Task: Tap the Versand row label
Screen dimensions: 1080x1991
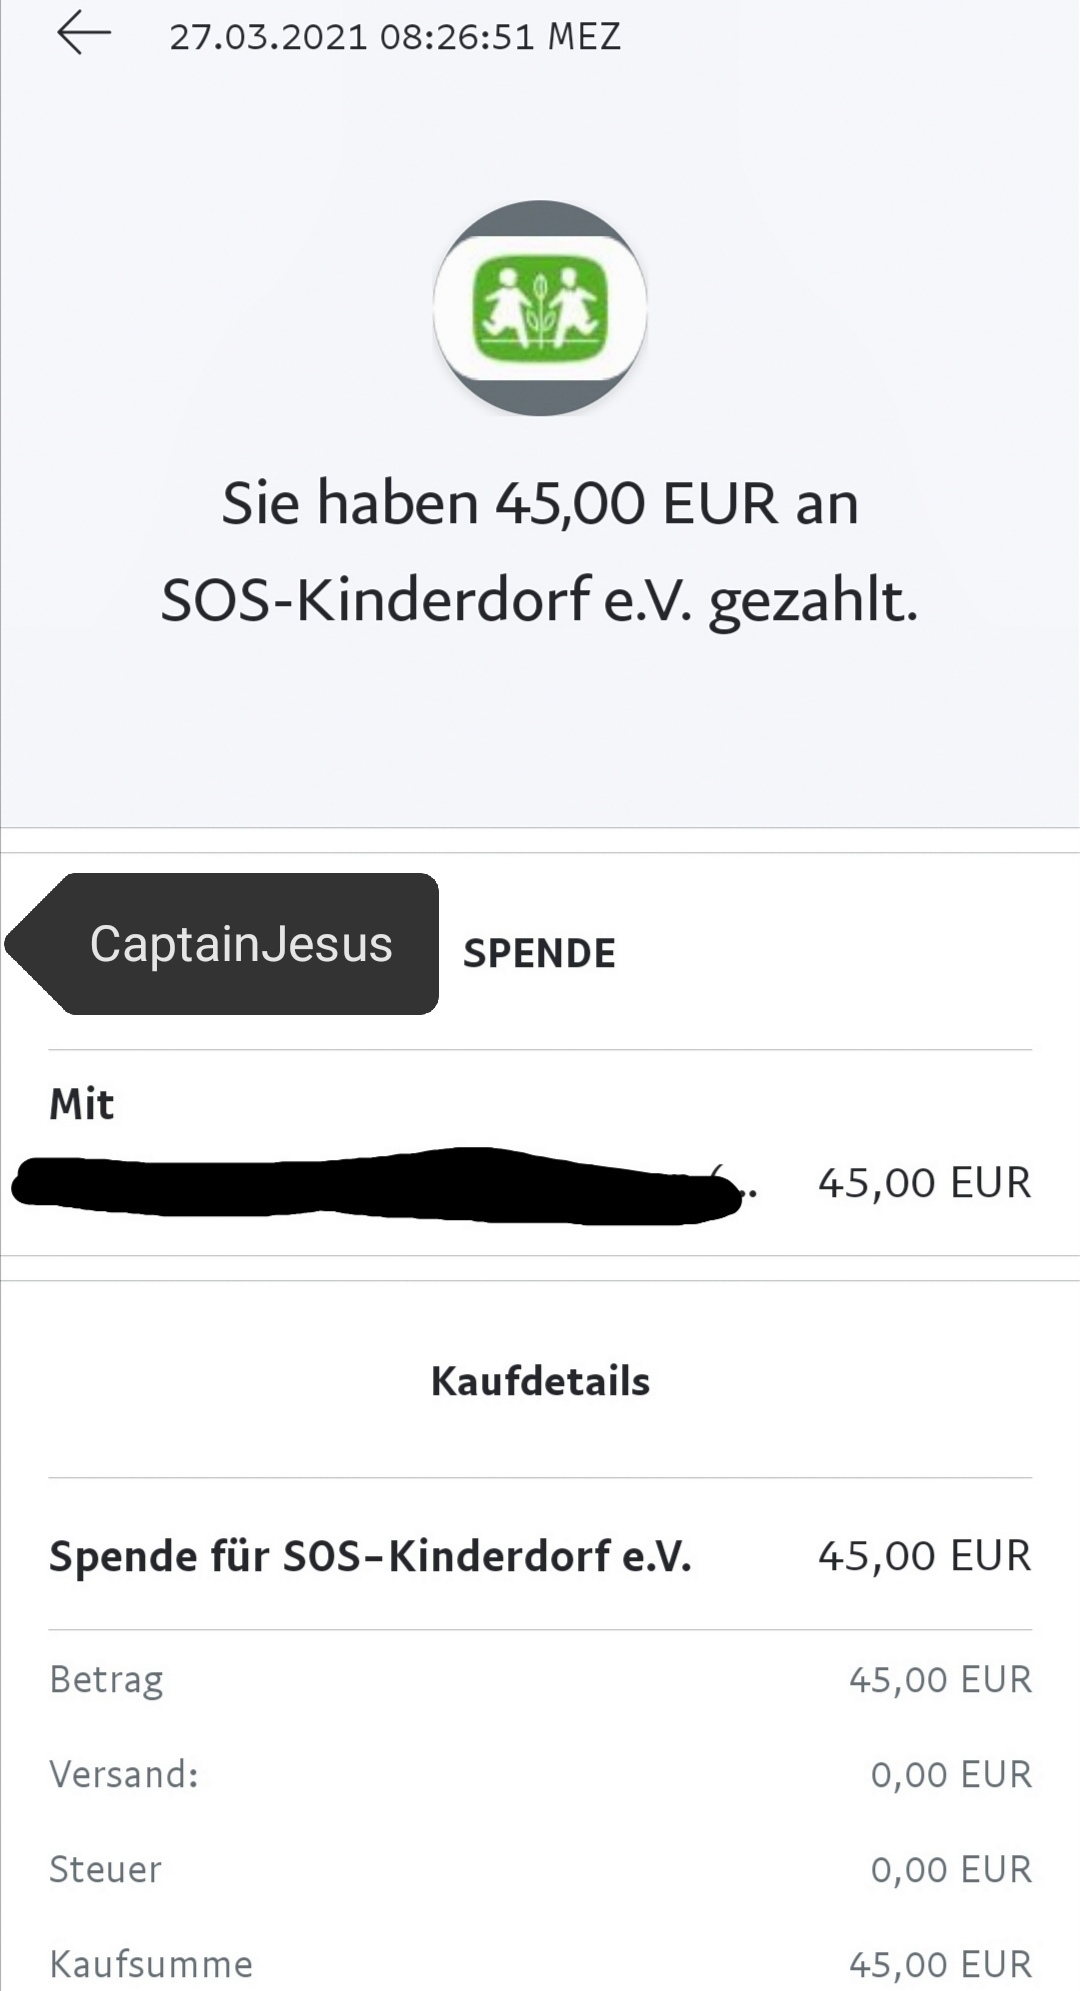Action: (124, 1774)
